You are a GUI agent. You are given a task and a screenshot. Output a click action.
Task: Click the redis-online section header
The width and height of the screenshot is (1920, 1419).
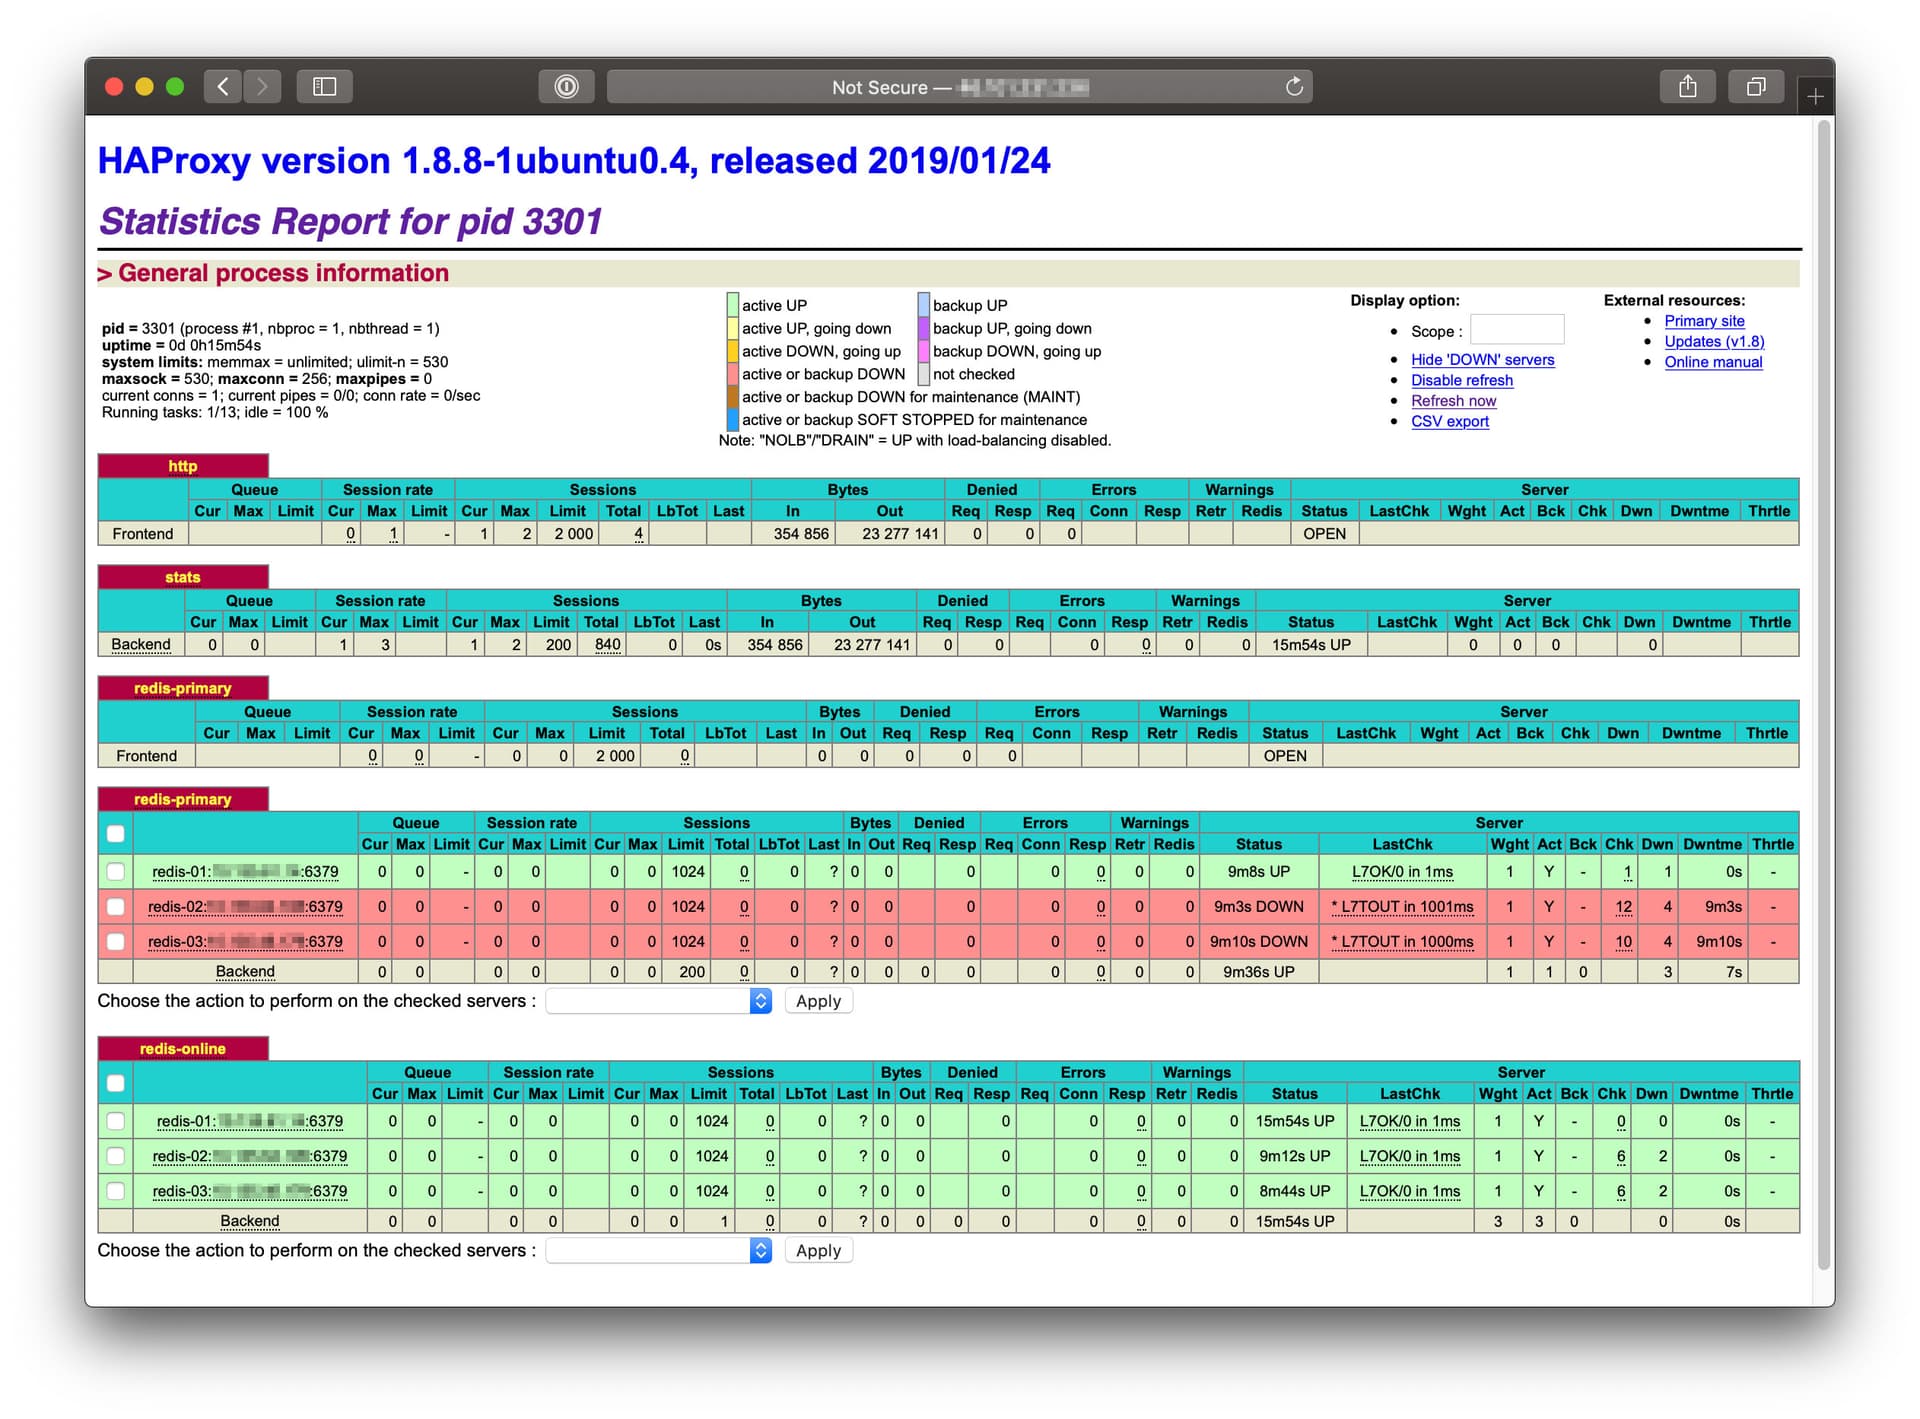[183, 1049]
